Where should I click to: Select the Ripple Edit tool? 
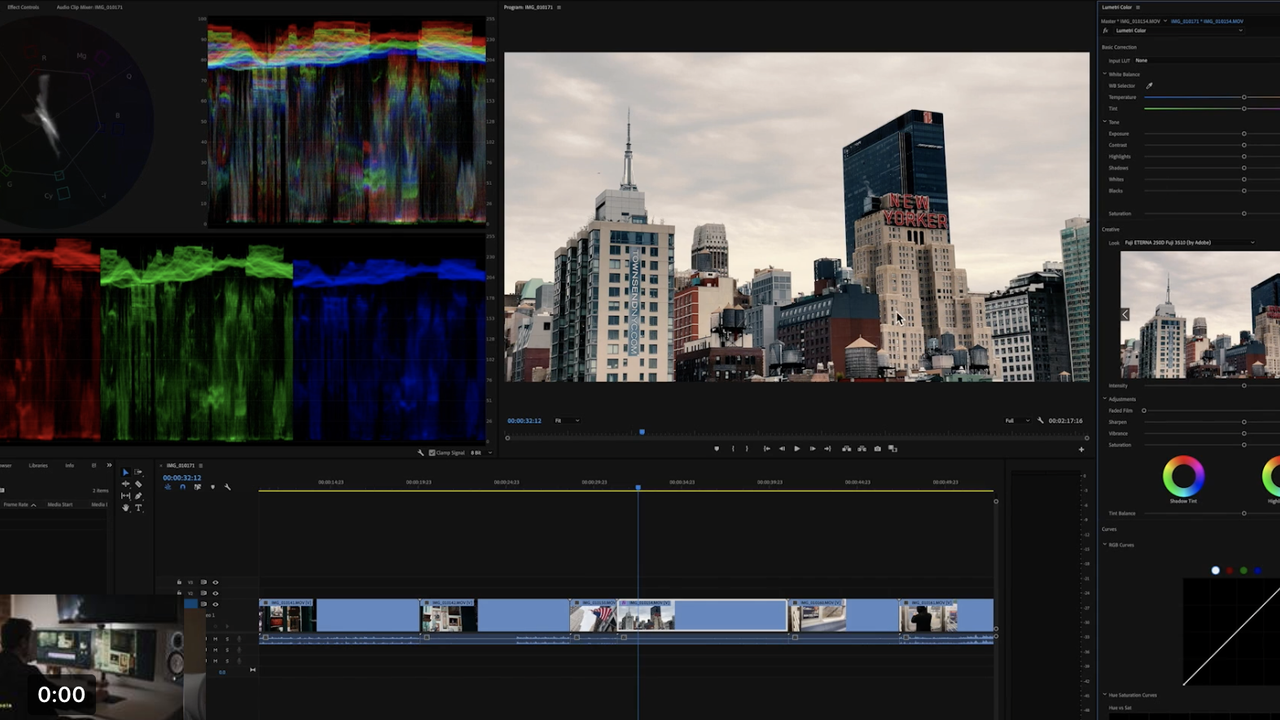pyautogui.click(x=125, y=484)
